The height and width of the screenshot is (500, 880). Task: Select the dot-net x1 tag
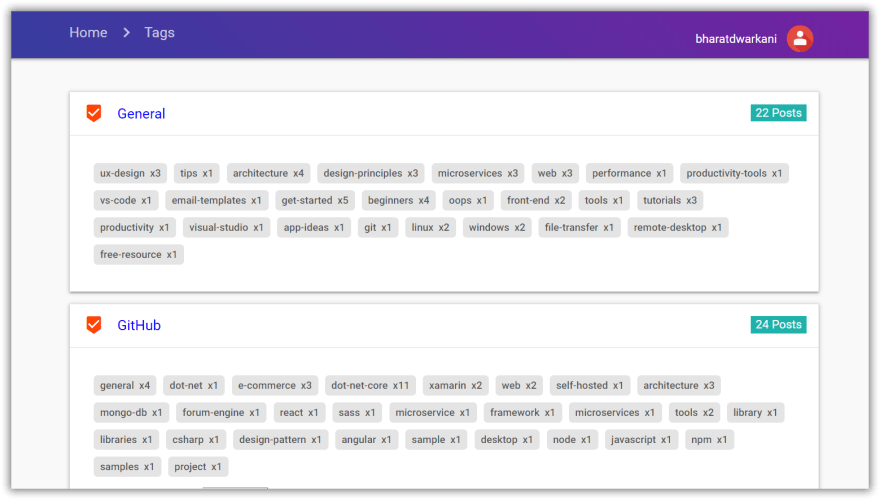(x=194, y=386)
